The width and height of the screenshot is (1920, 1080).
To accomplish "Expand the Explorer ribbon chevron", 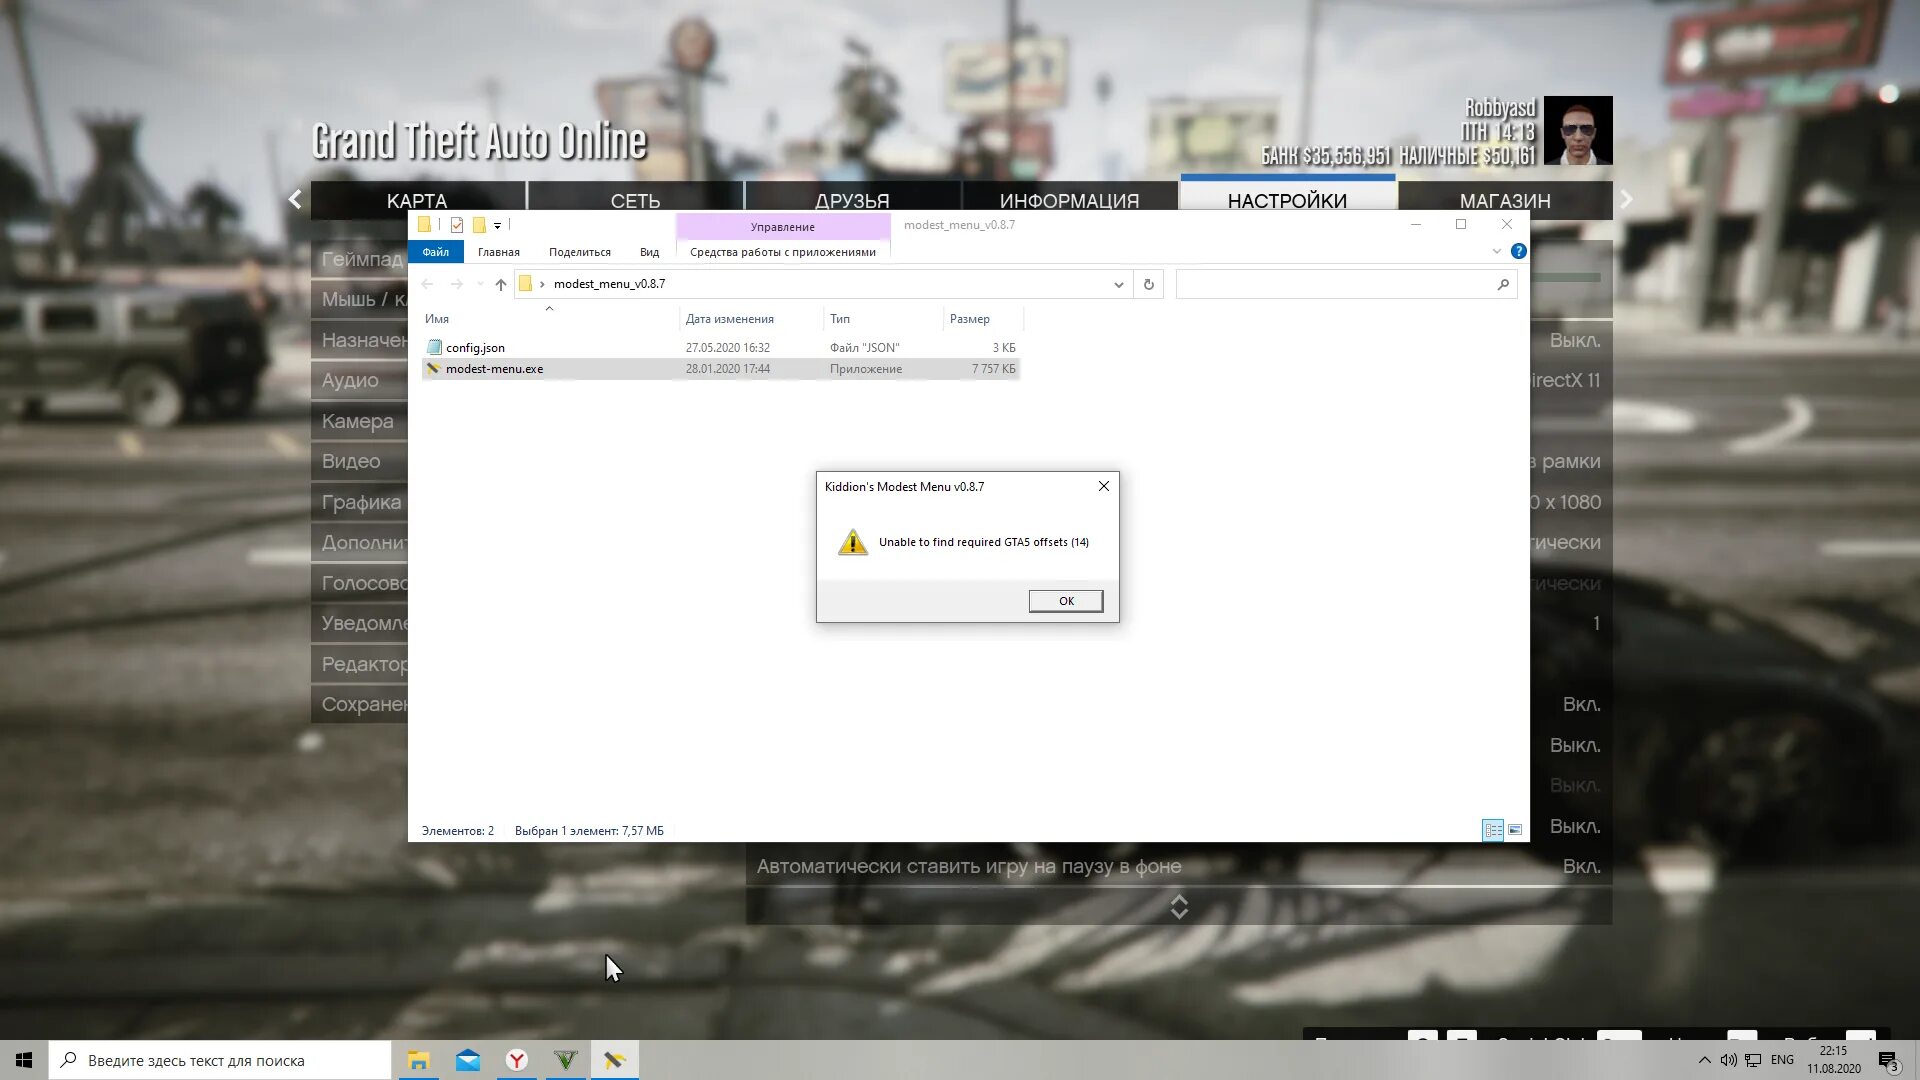I will pyautogui.click(x=1497, y=252).
